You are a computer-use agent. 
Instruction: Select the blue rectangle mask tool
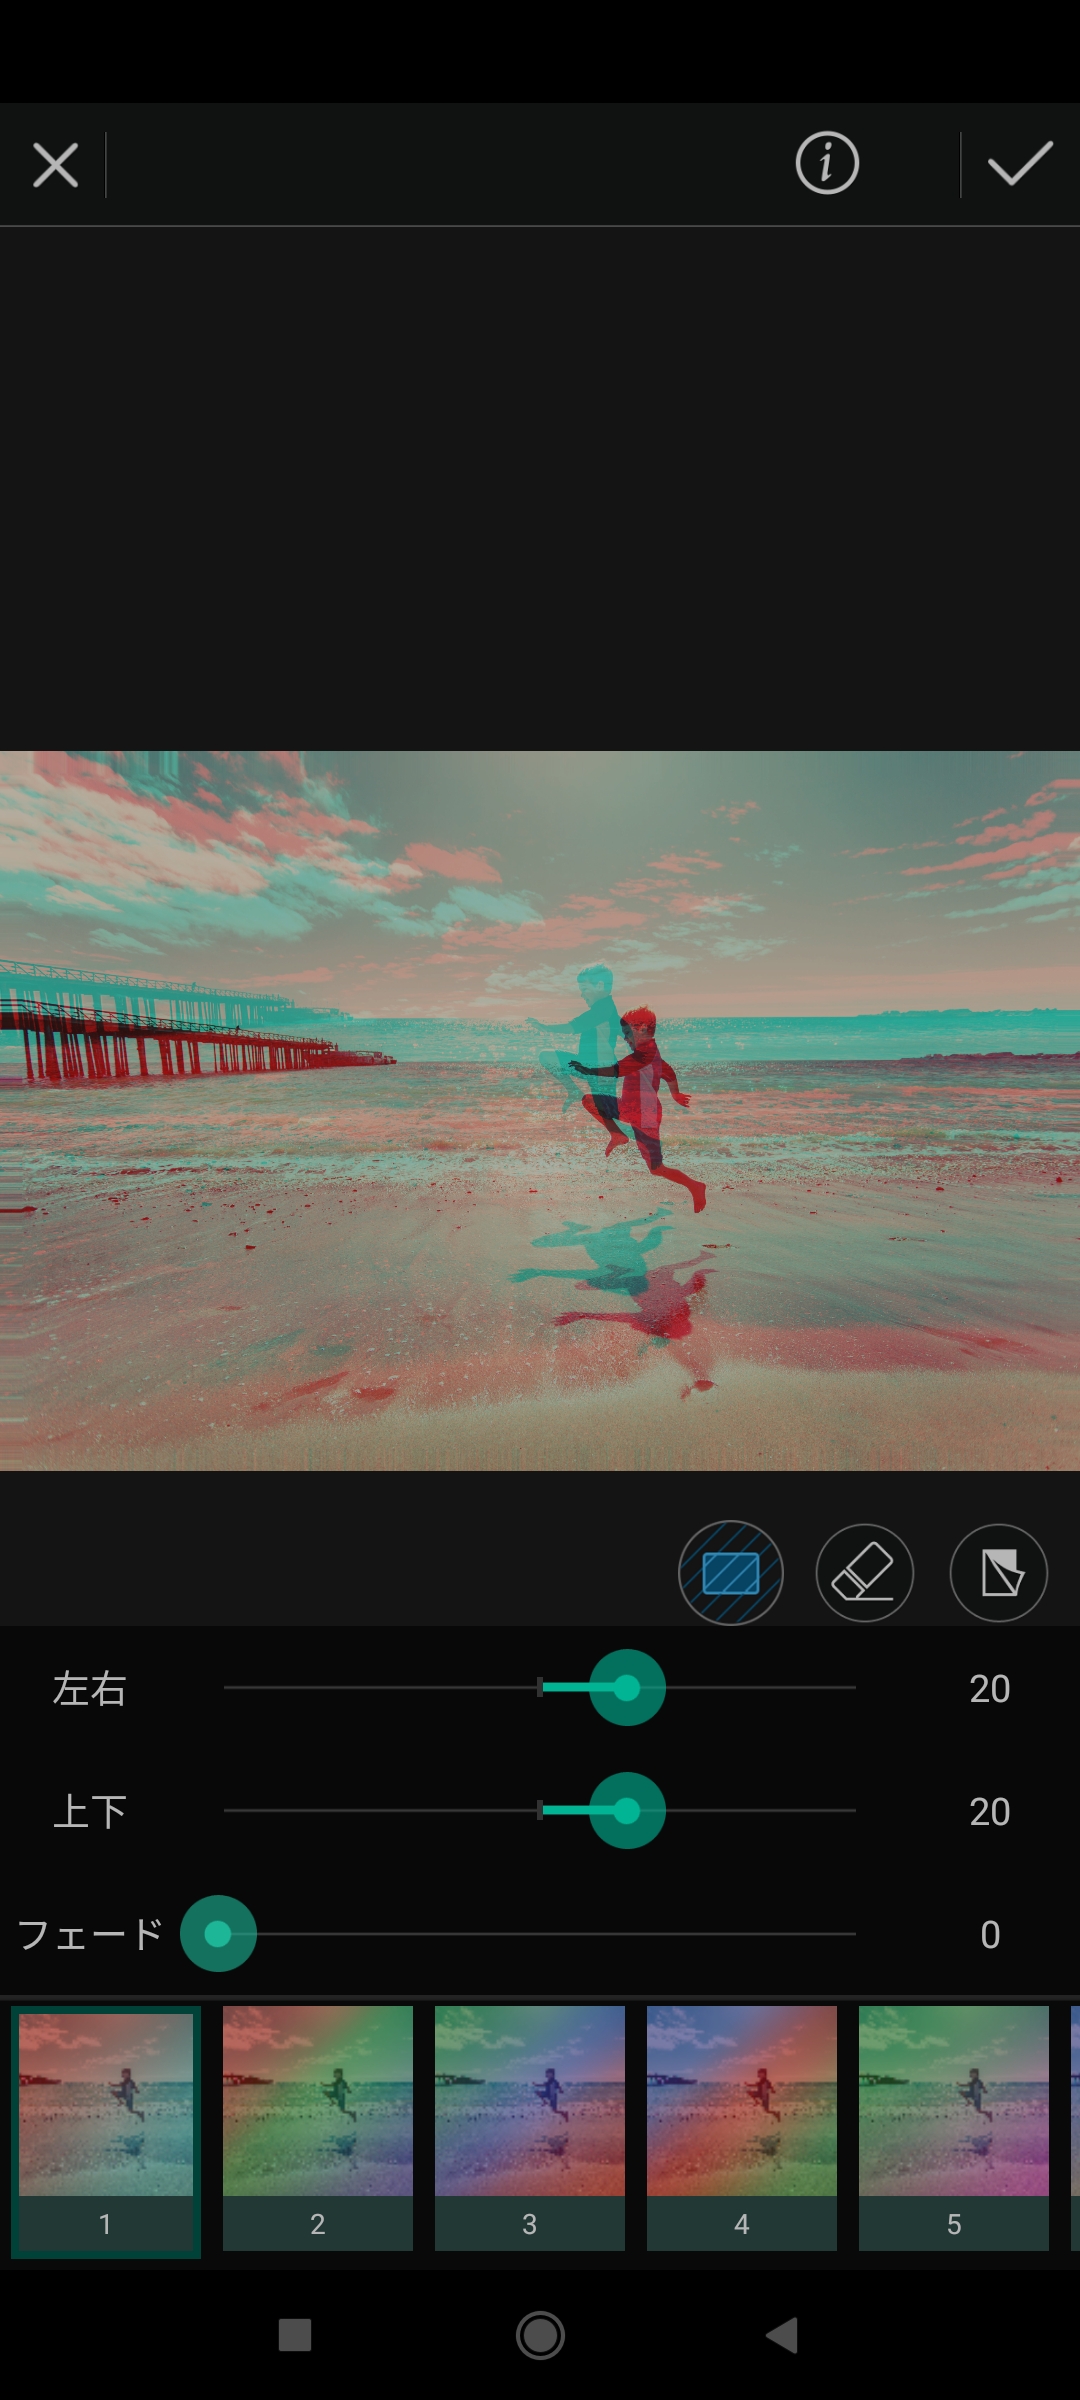click(731, 1573)
